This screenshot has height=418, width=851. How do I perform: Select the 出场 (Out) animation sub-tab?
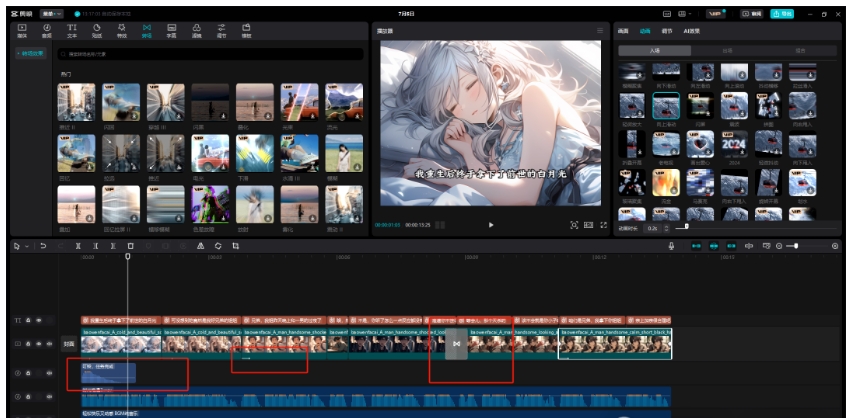[x=727, y=50]
